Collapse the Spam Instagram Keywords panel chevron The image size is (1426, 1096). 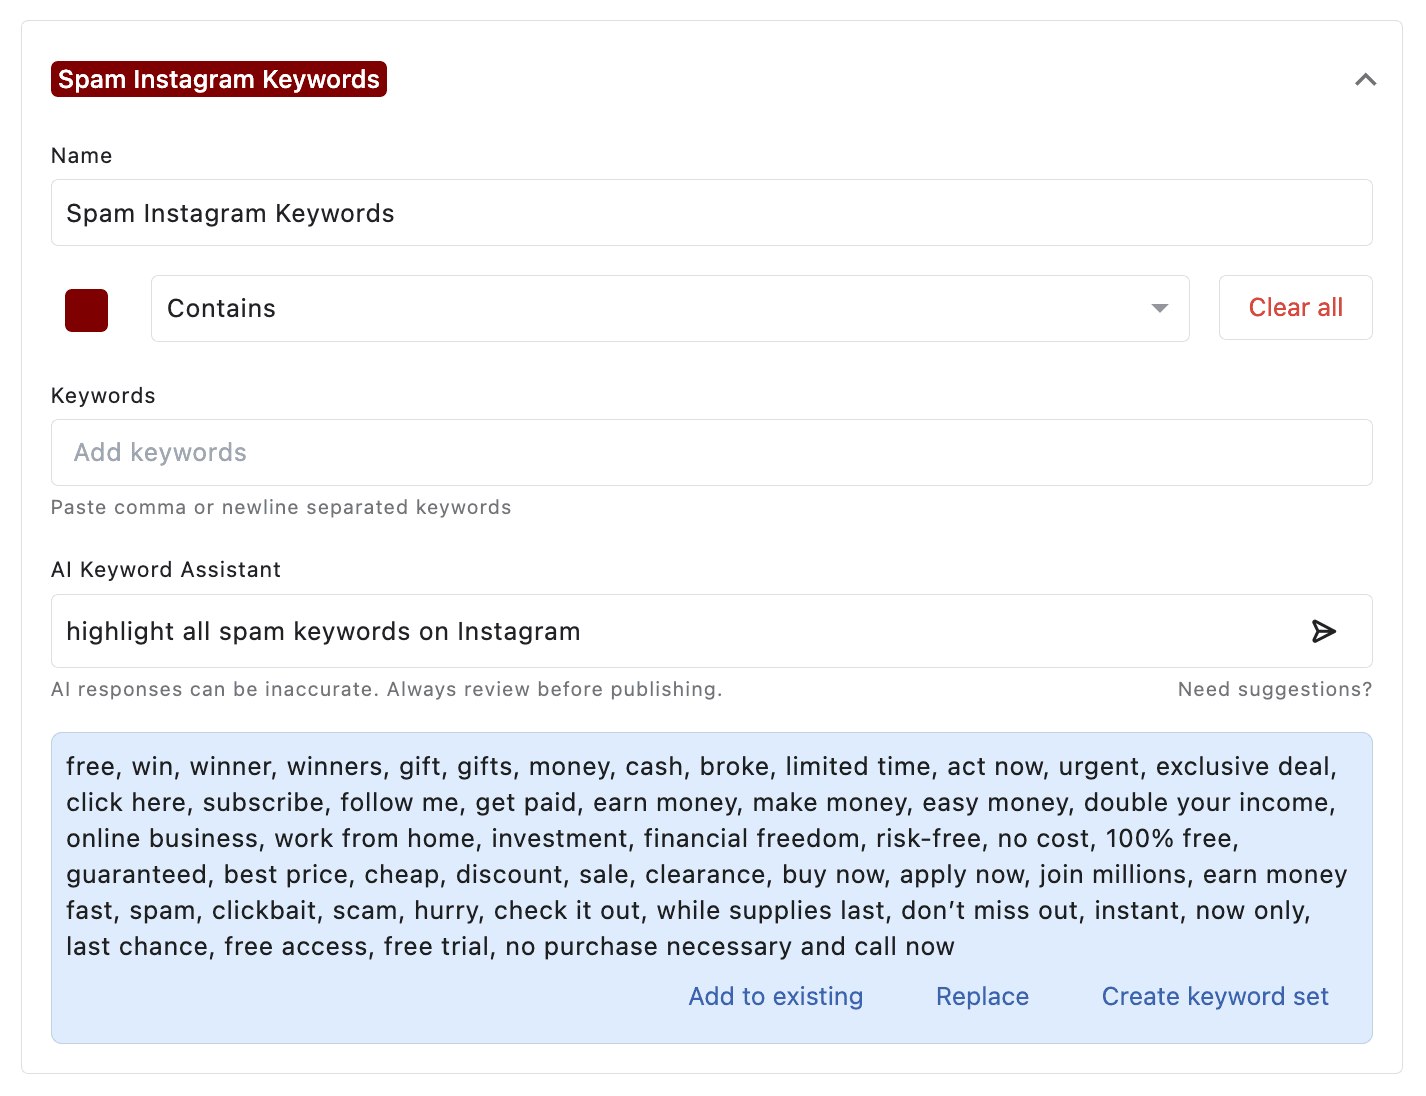pos(1365,80)
